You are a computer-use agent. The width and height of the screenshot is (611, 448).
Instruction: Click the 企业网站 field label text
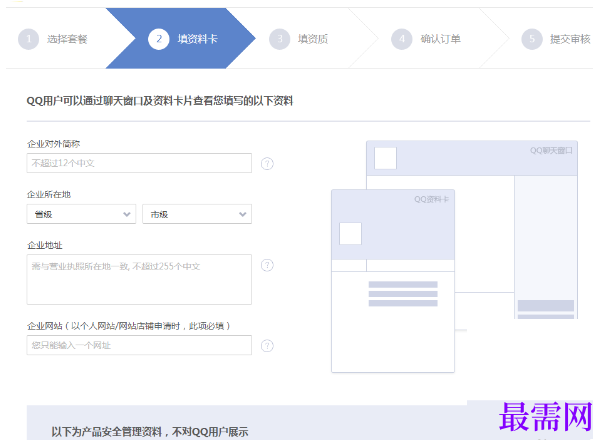tap(129, 326)
